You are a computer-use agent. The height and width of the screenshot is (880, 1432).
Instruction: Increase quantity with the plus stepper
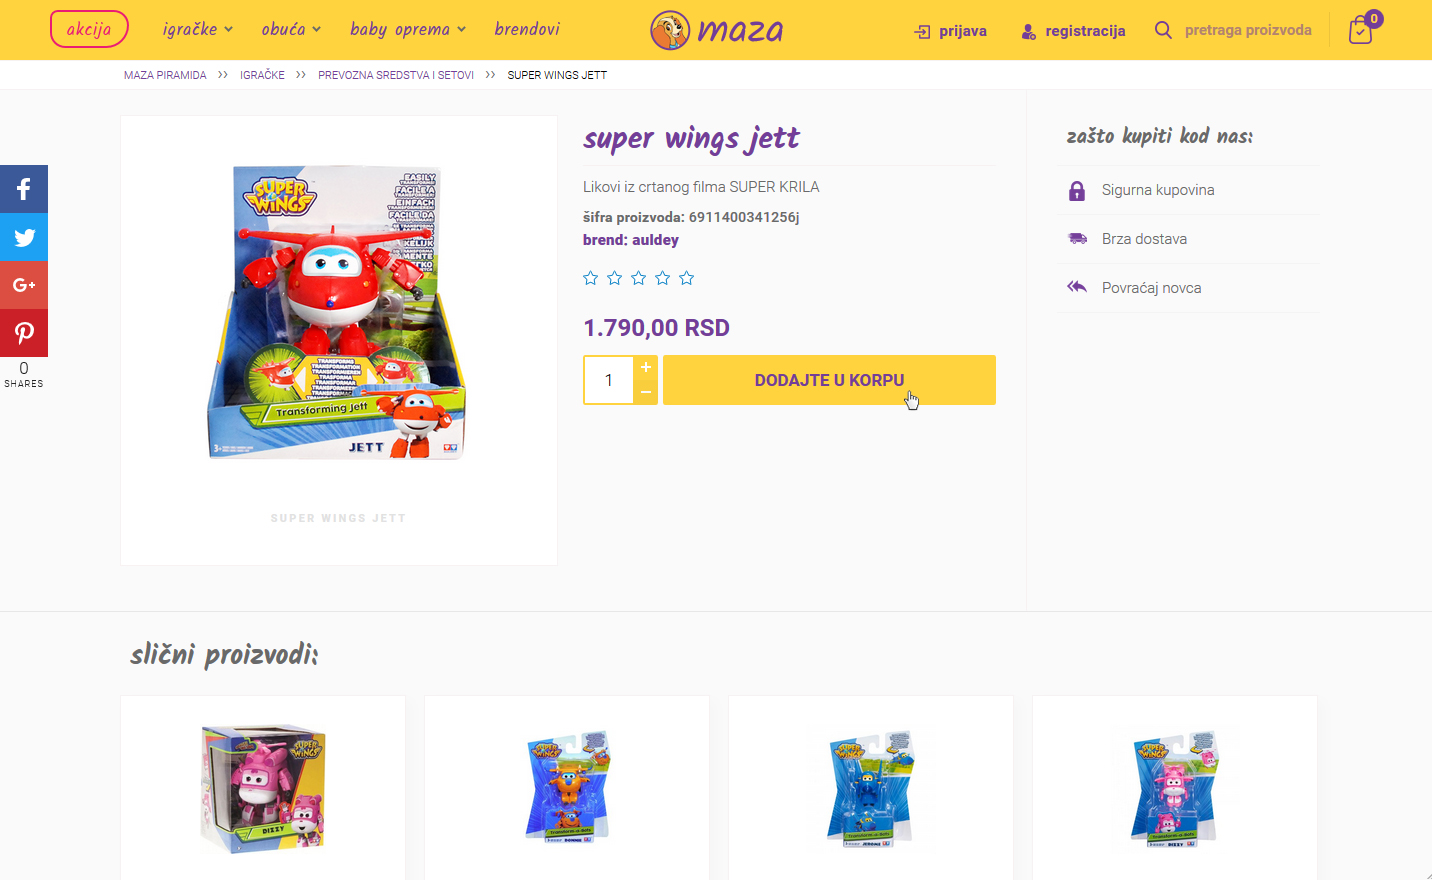pos(646,367)
